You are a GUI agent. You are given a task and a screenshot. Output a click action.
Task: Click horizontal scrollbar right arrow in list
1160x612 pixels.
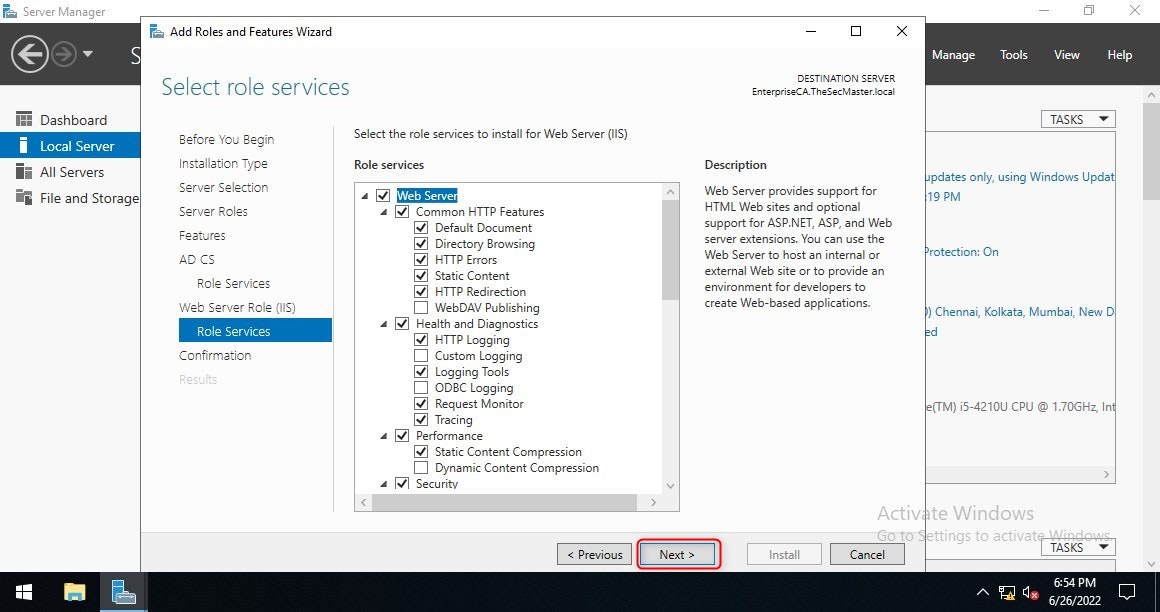click(x=653, y=502)
